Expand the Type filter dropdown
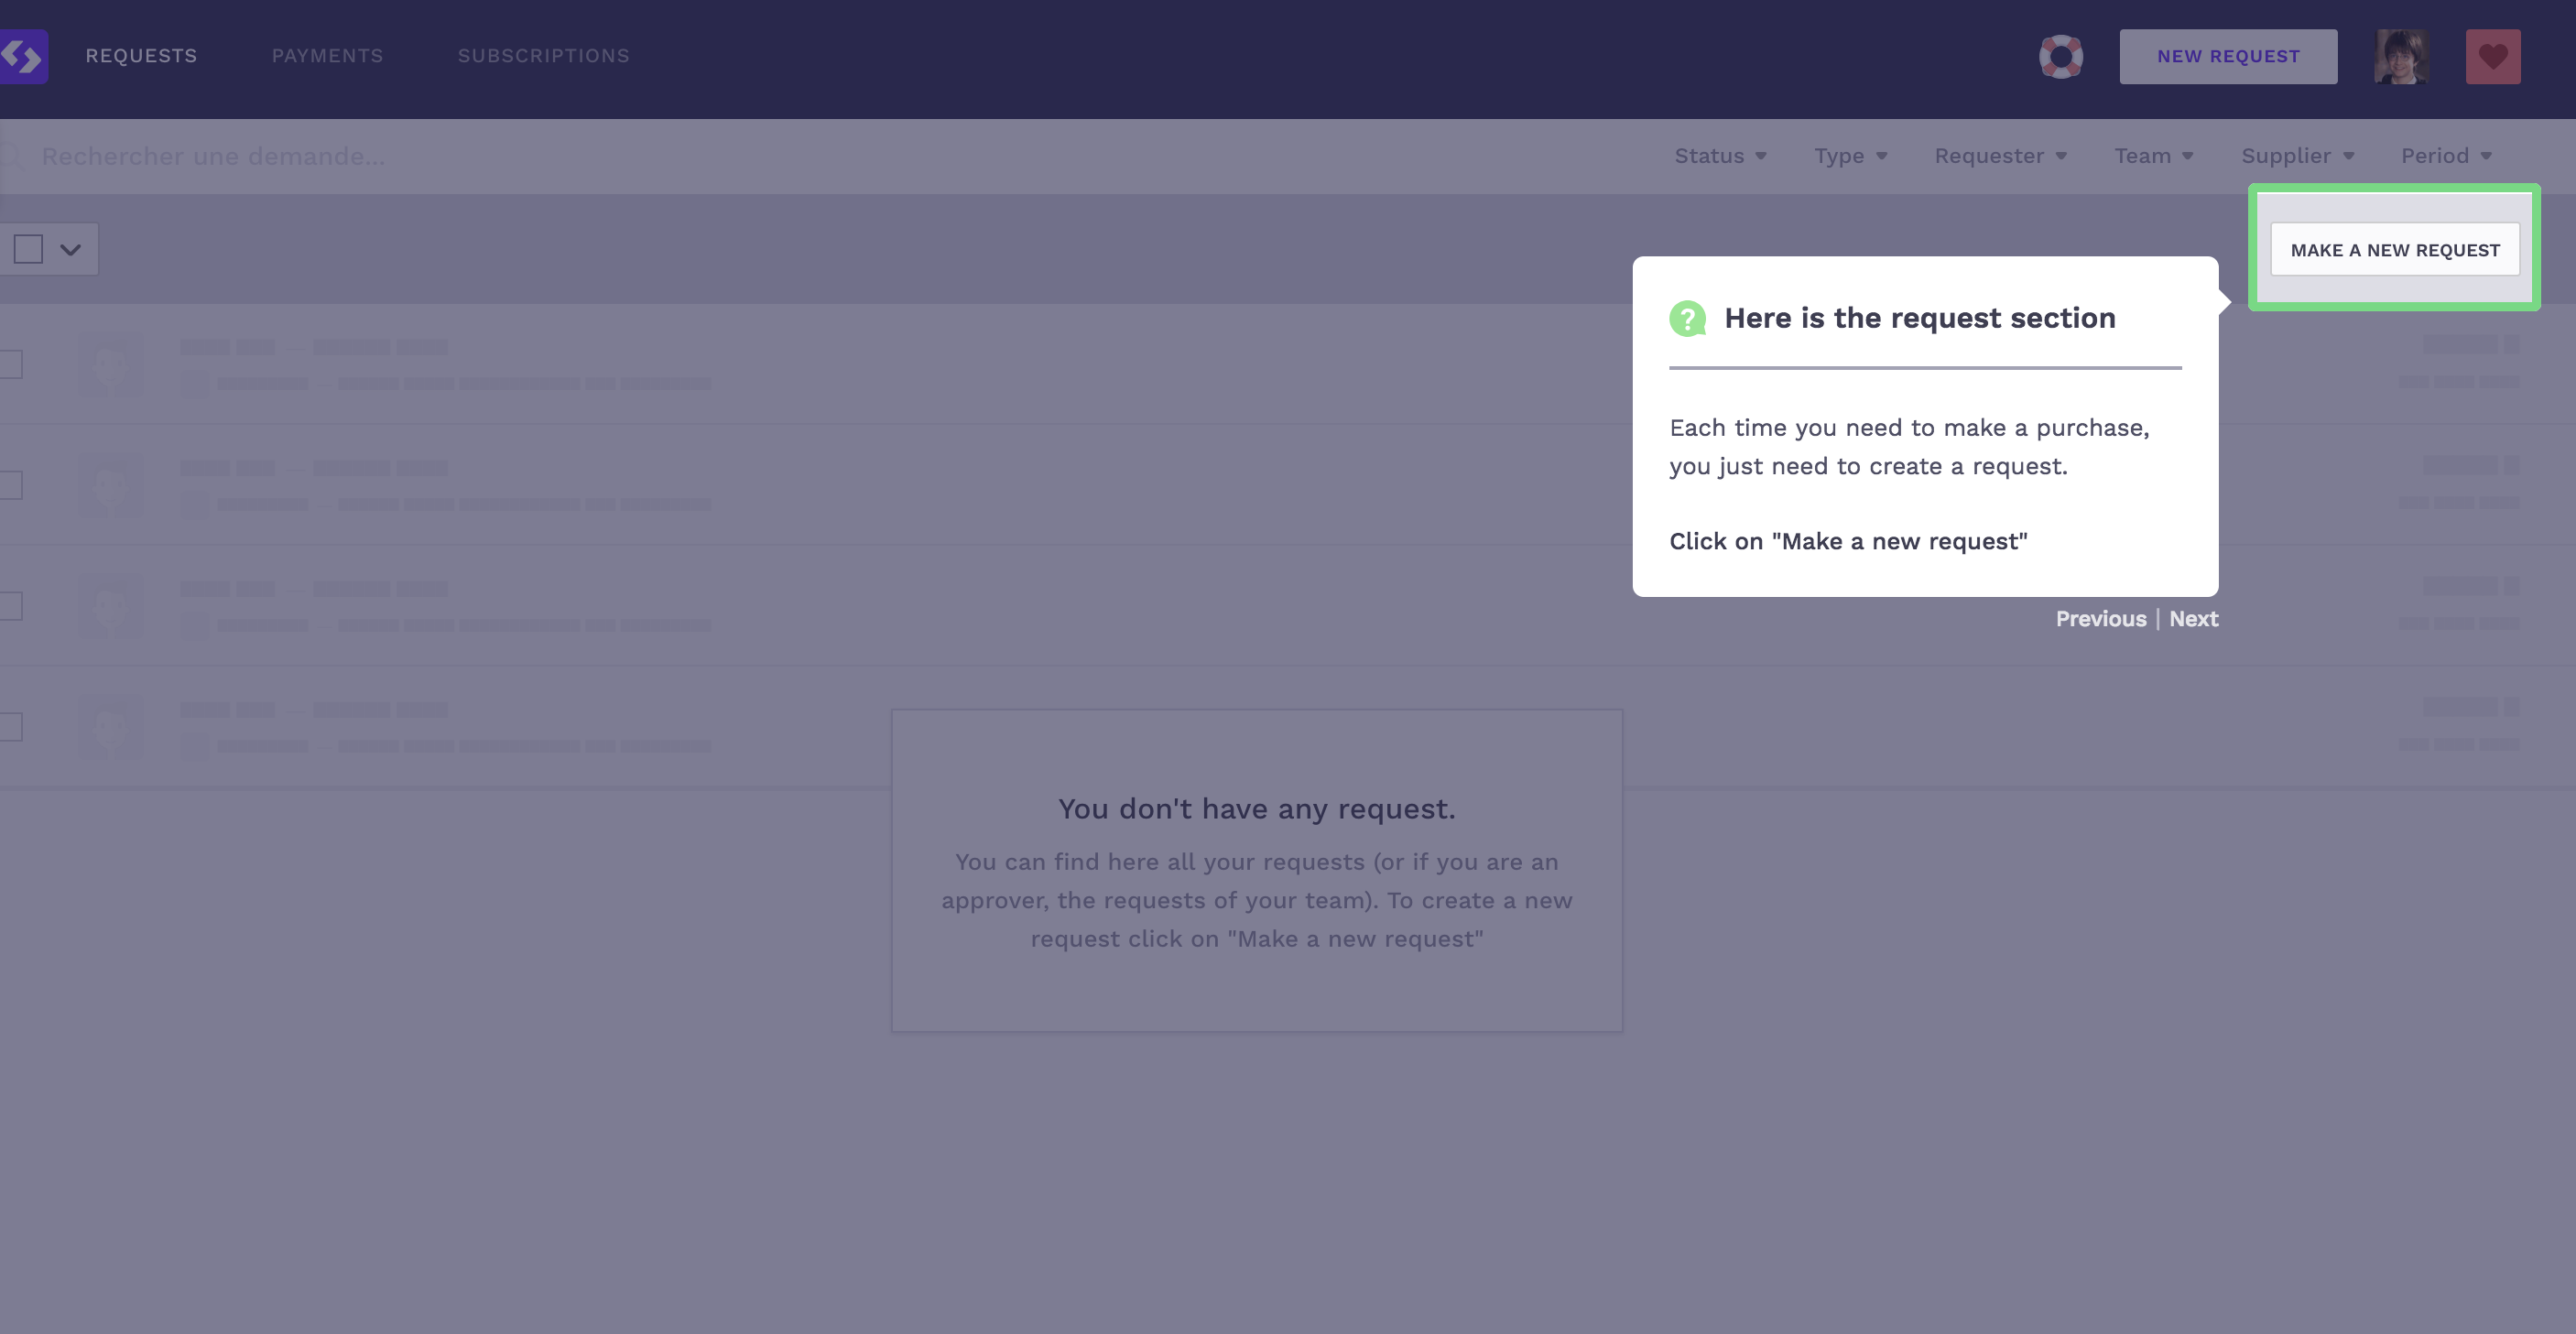 pos(1851,156)
